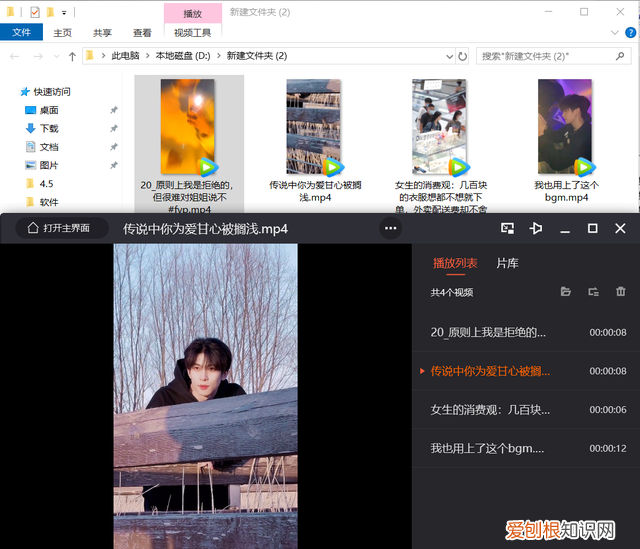Viewport: 640px width, 549px height.
Task: Select the 20_原则上我是拒绝的 video thumbnail
Action: (188, 127)
